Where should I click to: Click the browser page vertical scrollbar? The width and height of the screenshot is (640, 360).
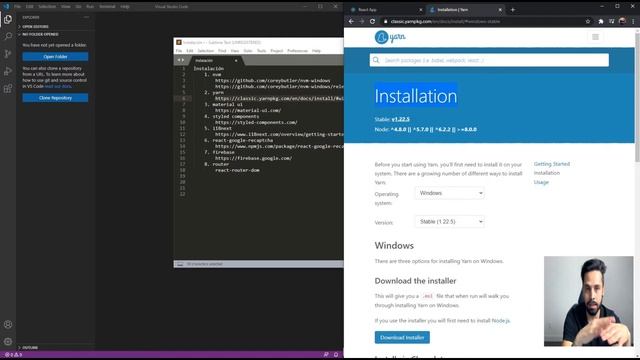(x=637, y=98)
